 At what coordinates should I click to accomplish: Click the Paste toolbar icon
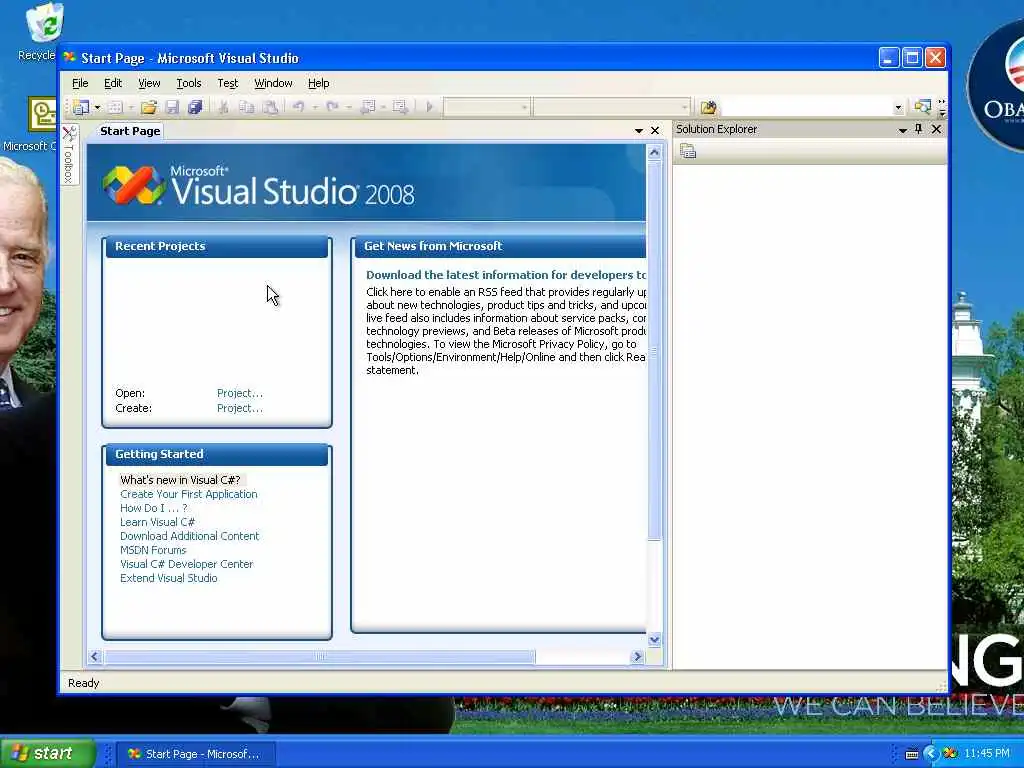270,107
